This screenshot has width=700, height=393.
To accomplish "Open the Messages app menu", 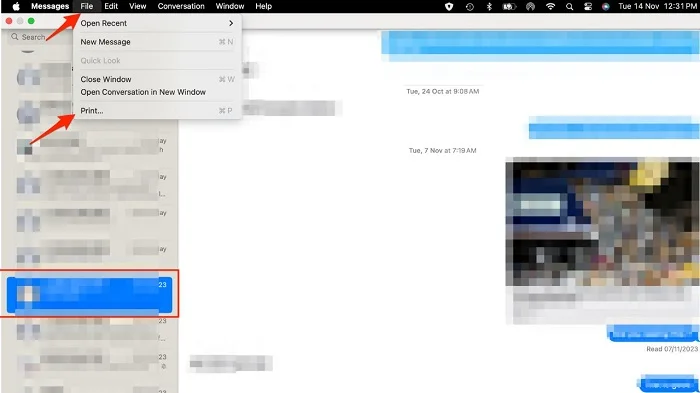I will coord(50,6).
